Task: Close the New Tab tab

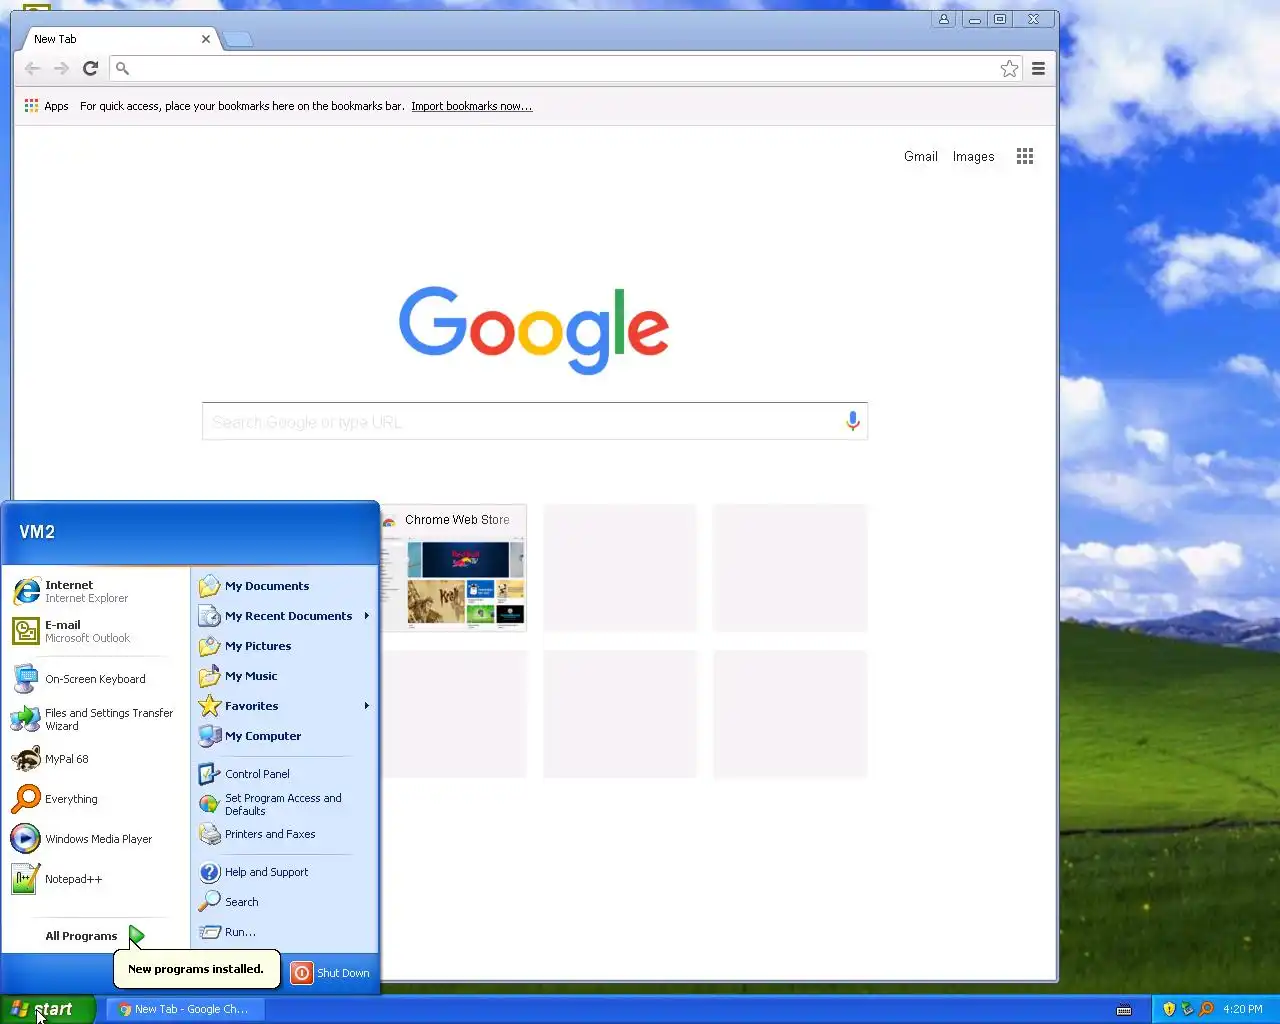Action: coord(206,39)
